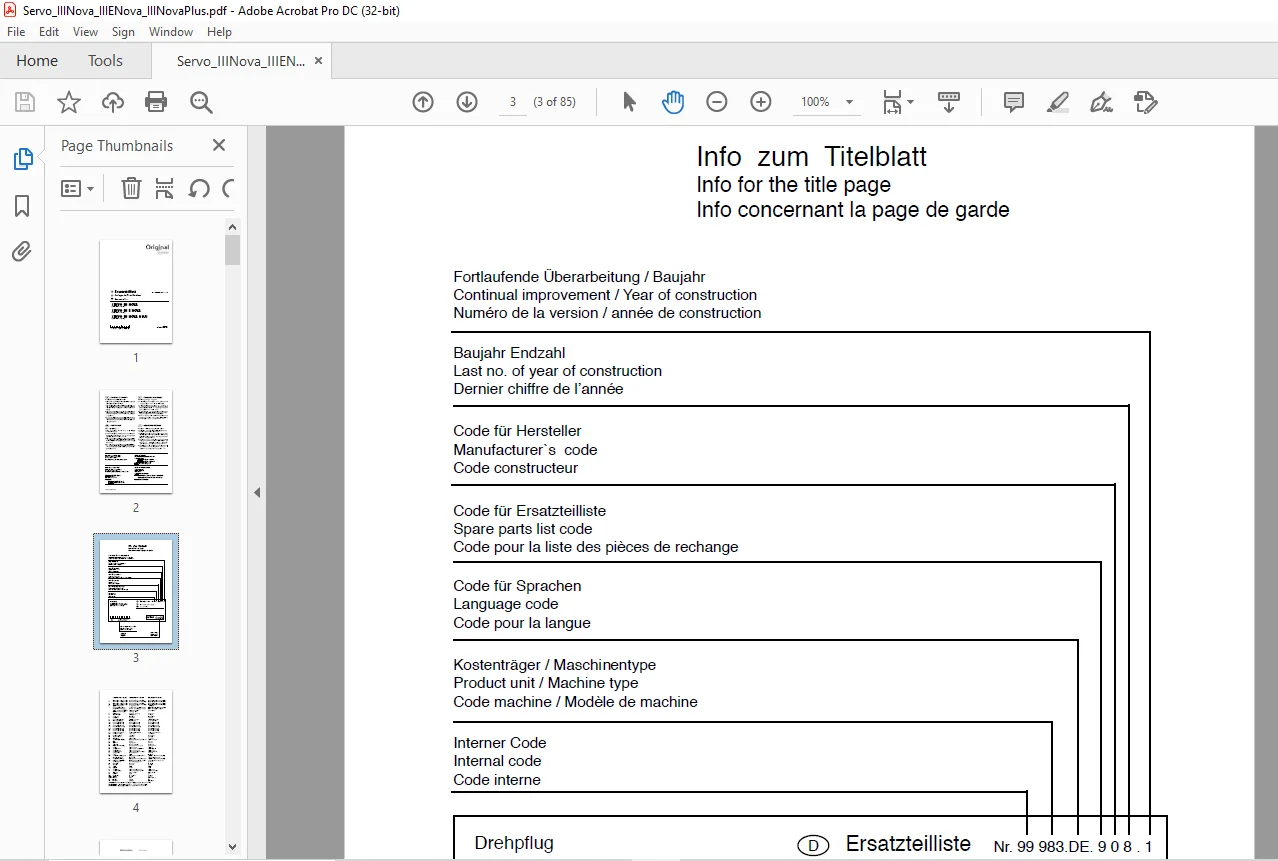Open the Attachments paperclip panel
Image resolution: width=1278 pixels, height=861 pixels.
[22, 251]
